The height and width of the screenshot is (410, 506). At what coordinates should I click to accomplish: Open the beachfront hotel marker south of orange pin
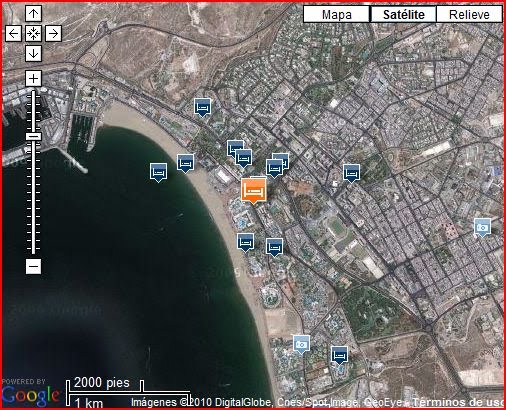246,242
